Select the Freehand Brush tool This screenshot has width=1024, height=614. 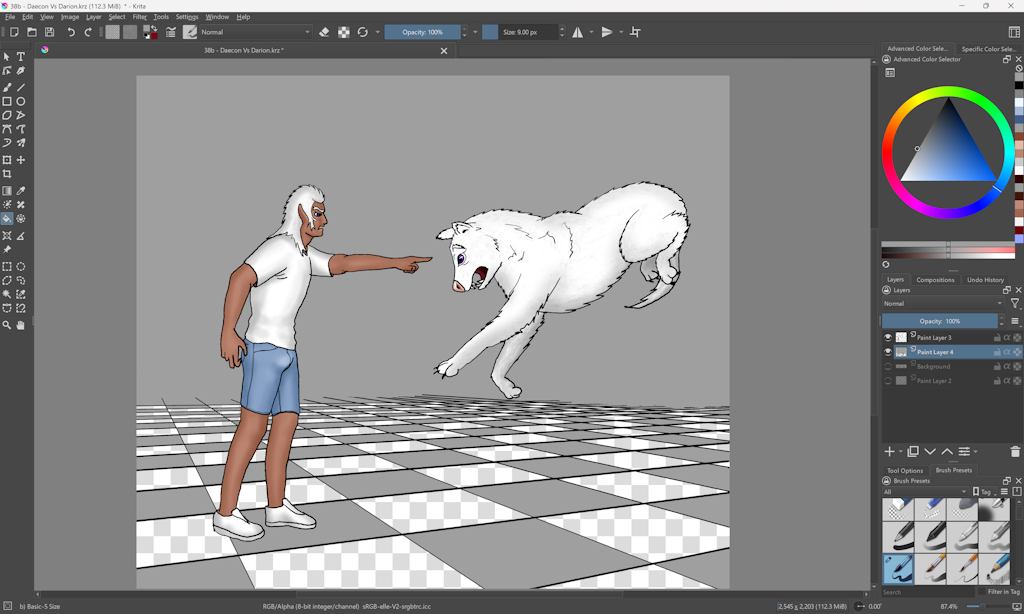coord(7,87)
